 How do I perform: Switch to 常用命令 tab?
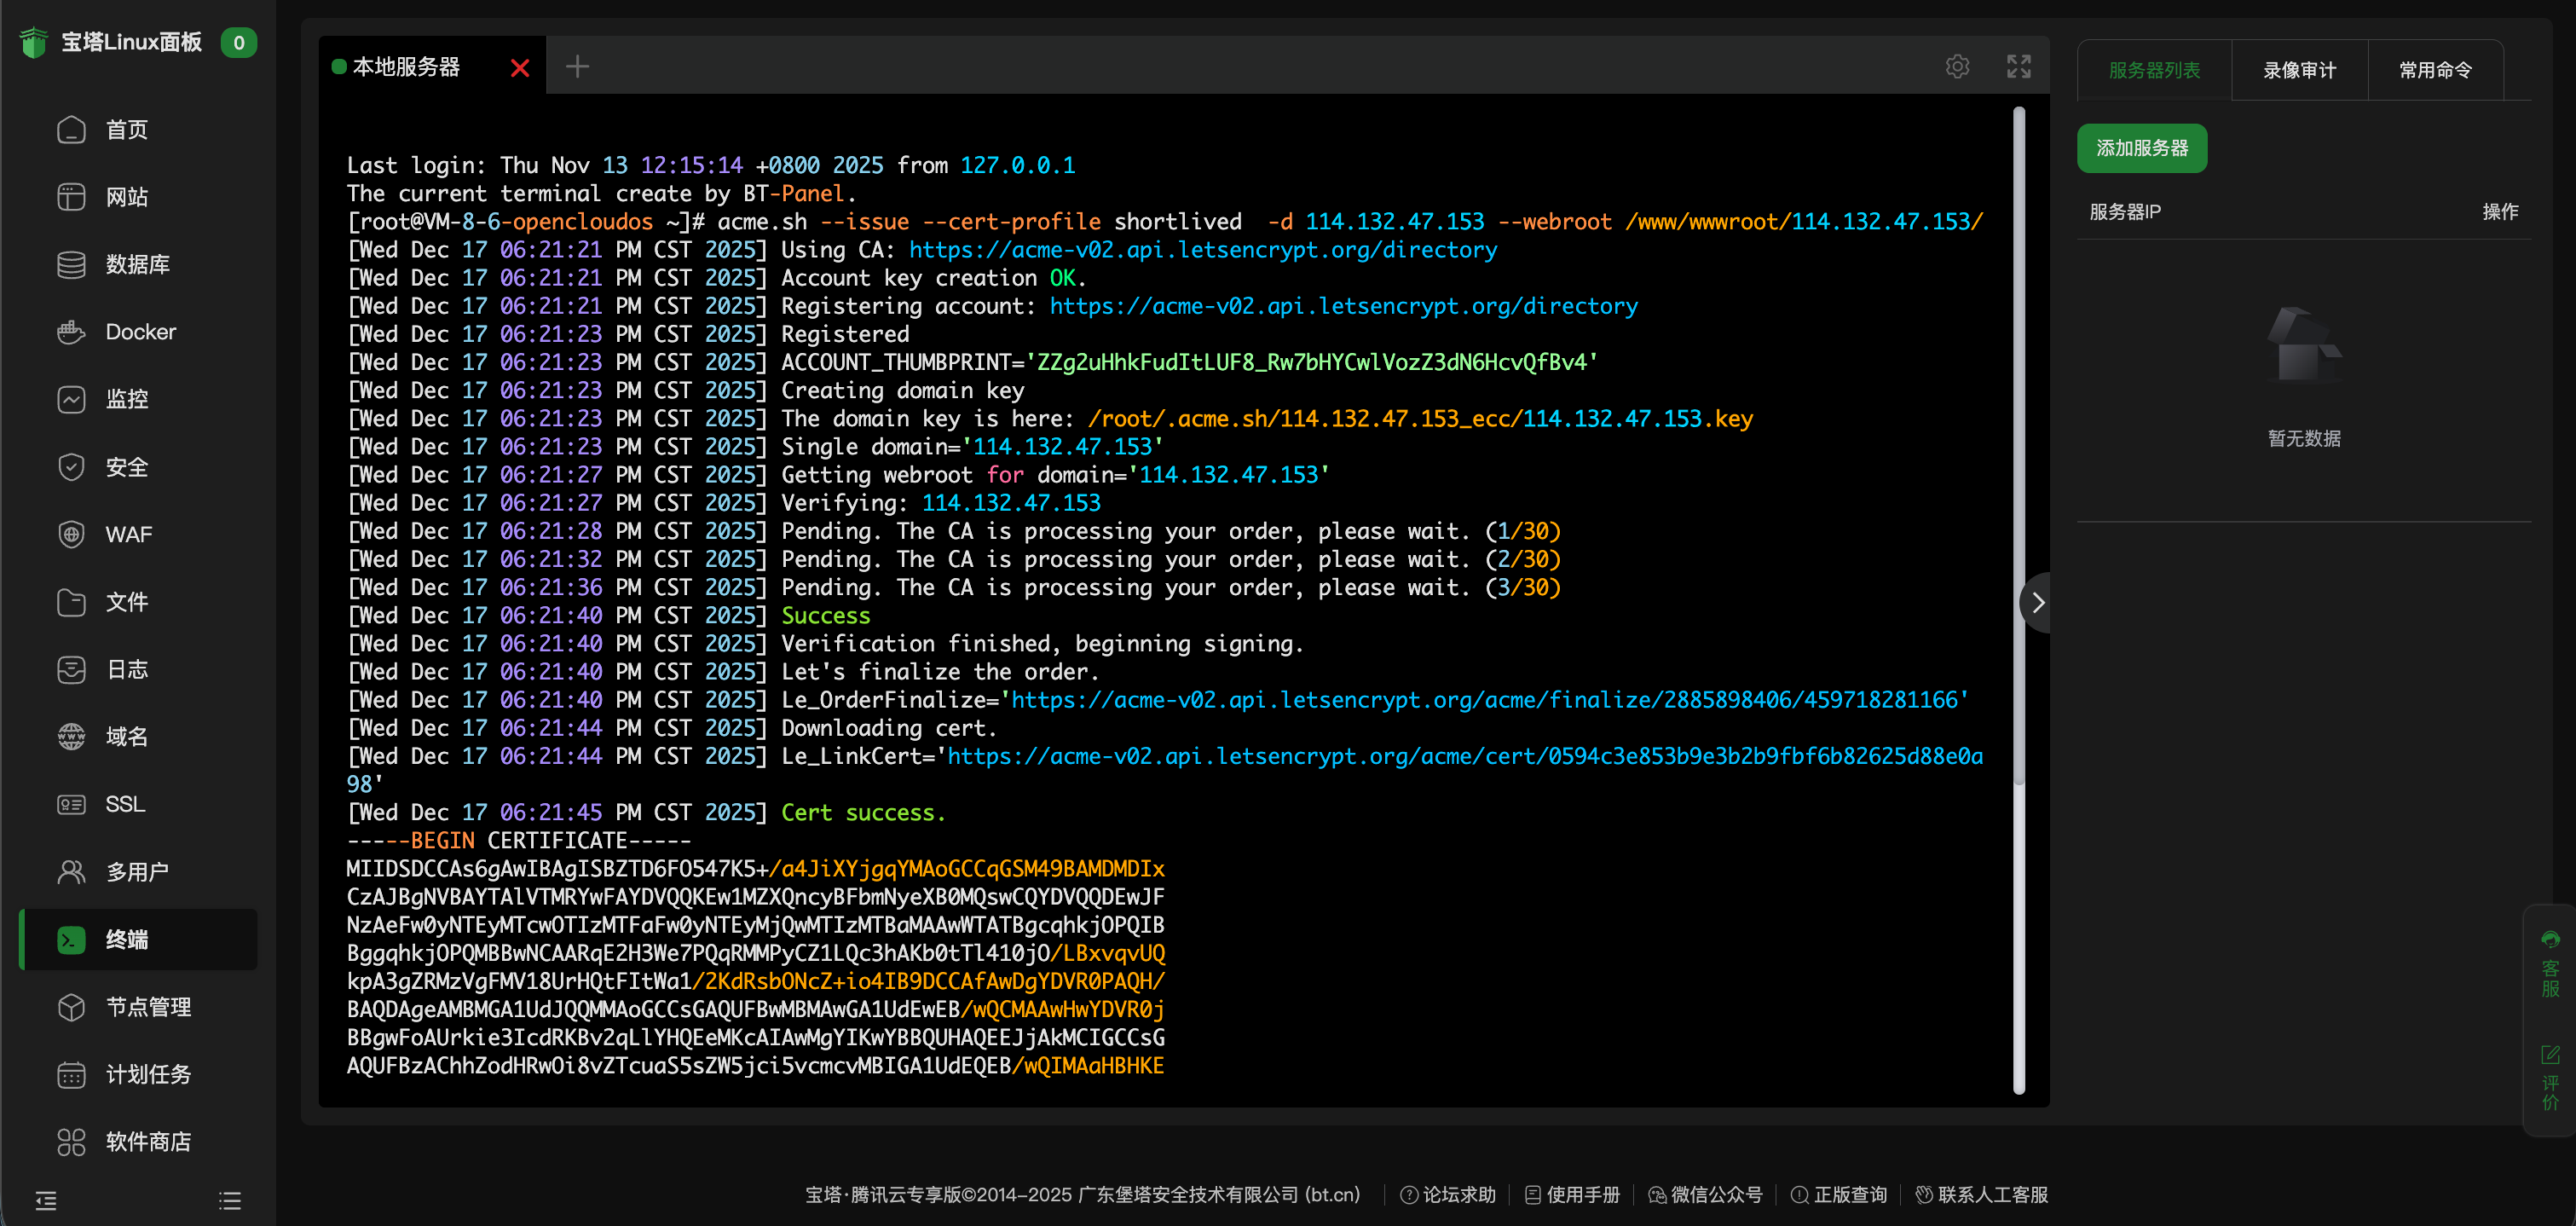pyautogui.click(x=2435, y=70)
